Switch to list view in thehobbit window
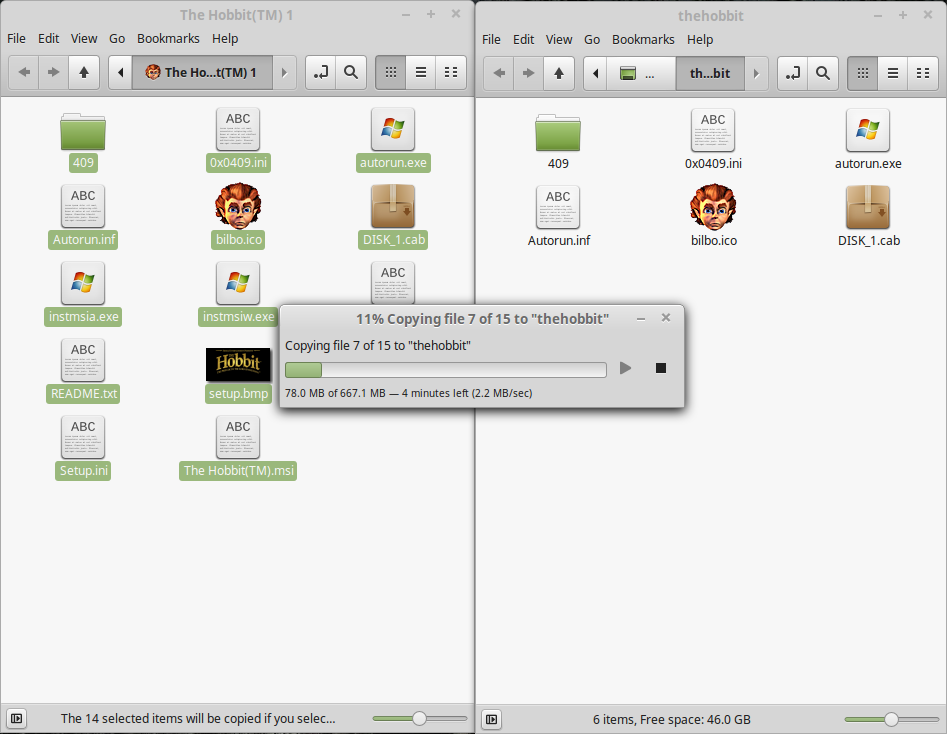 [x=893, y=73]
